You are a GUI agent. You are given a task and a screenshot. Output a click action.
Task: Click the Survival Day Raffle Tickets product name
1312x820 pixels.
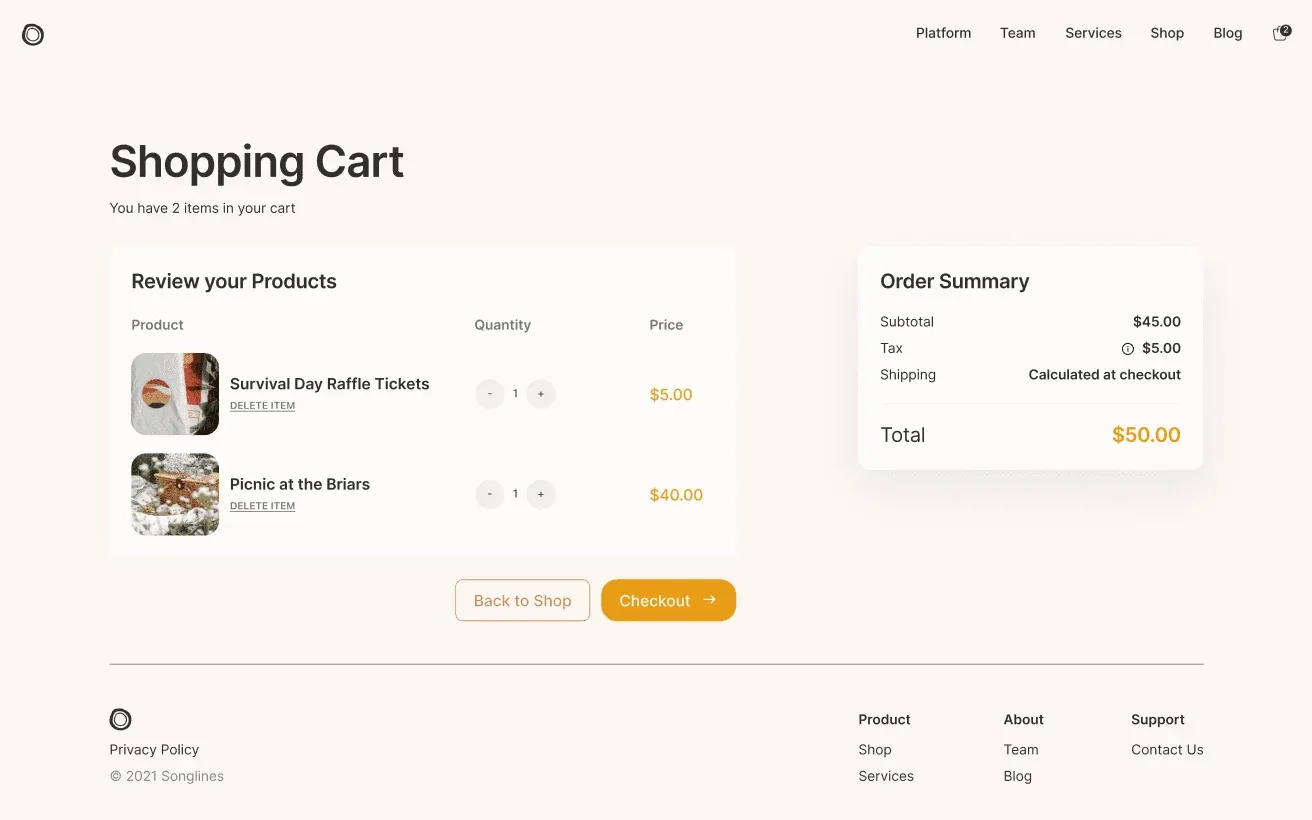pos(330,384)
